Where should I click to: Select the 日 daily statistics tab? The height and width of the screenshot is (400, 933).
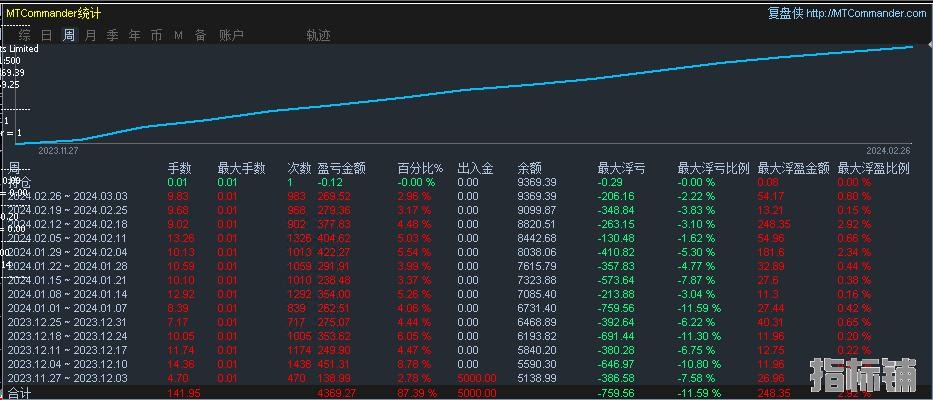(46, 35)
